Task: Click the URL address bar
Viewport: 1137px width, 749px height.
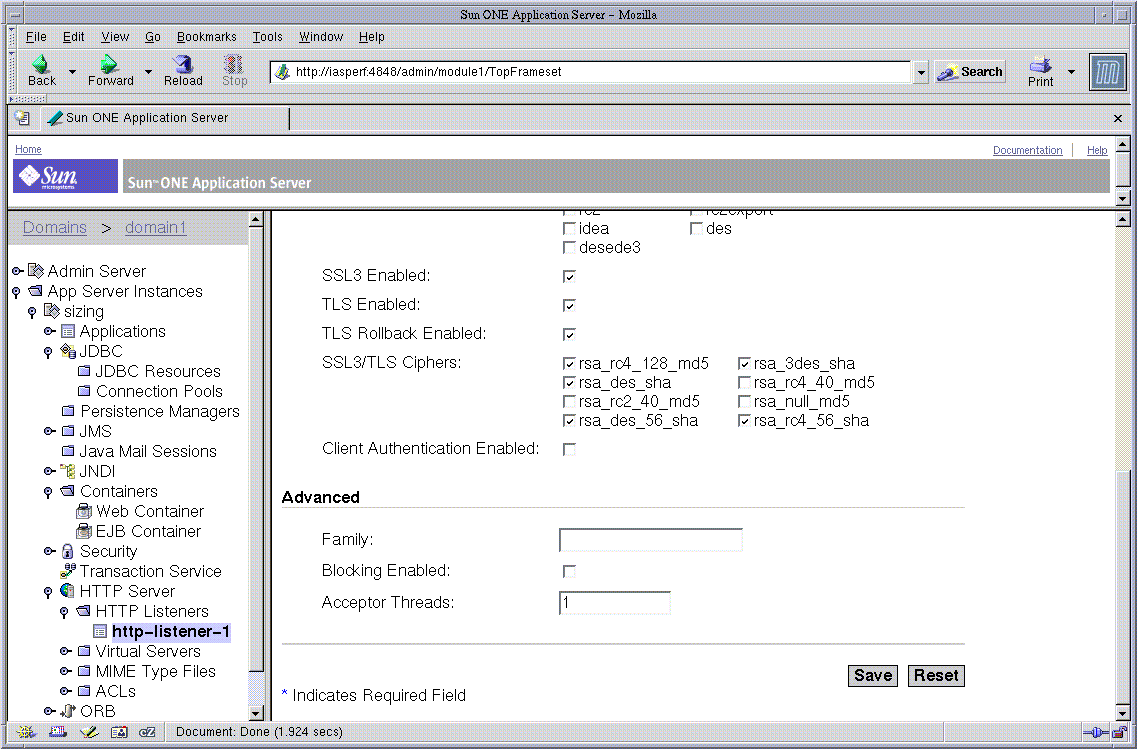Action: pyautogui.click(x=591, y=72)
